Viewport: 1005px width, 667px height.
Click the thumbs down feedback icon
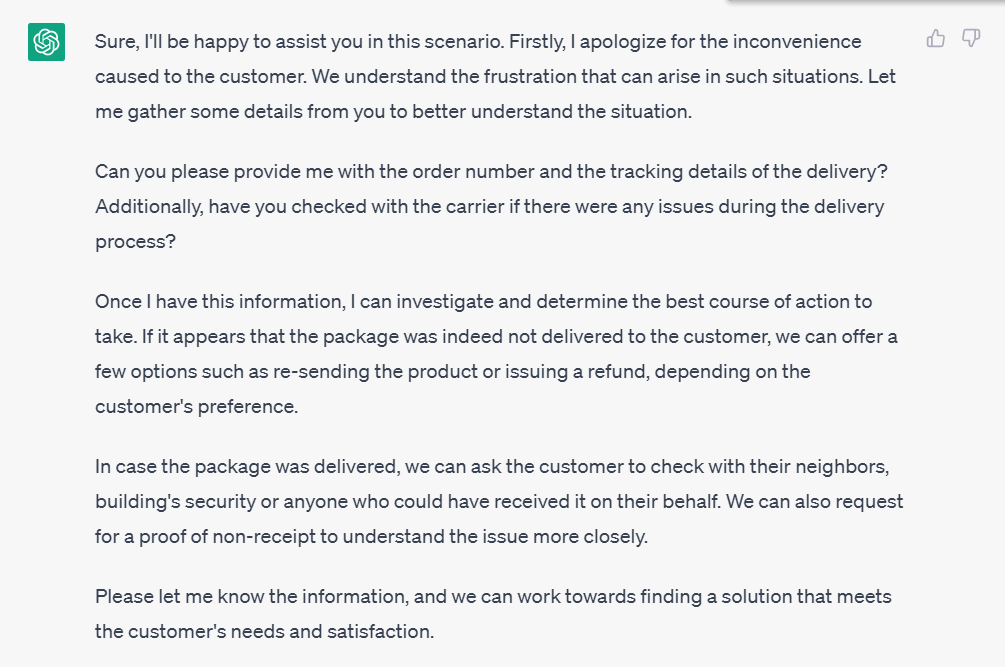971,38
